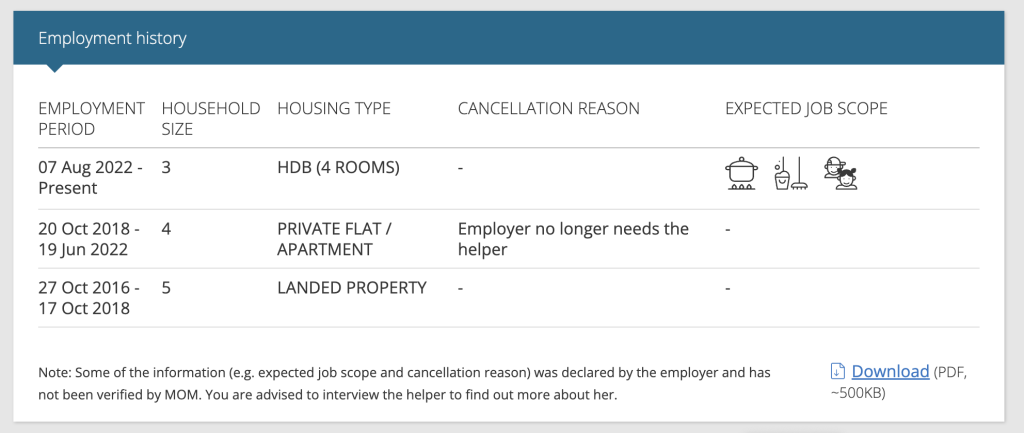The height and width of the screenshot is (433, 1024).
Task: Click the childcare job scope icon
Action: point(840,174)
